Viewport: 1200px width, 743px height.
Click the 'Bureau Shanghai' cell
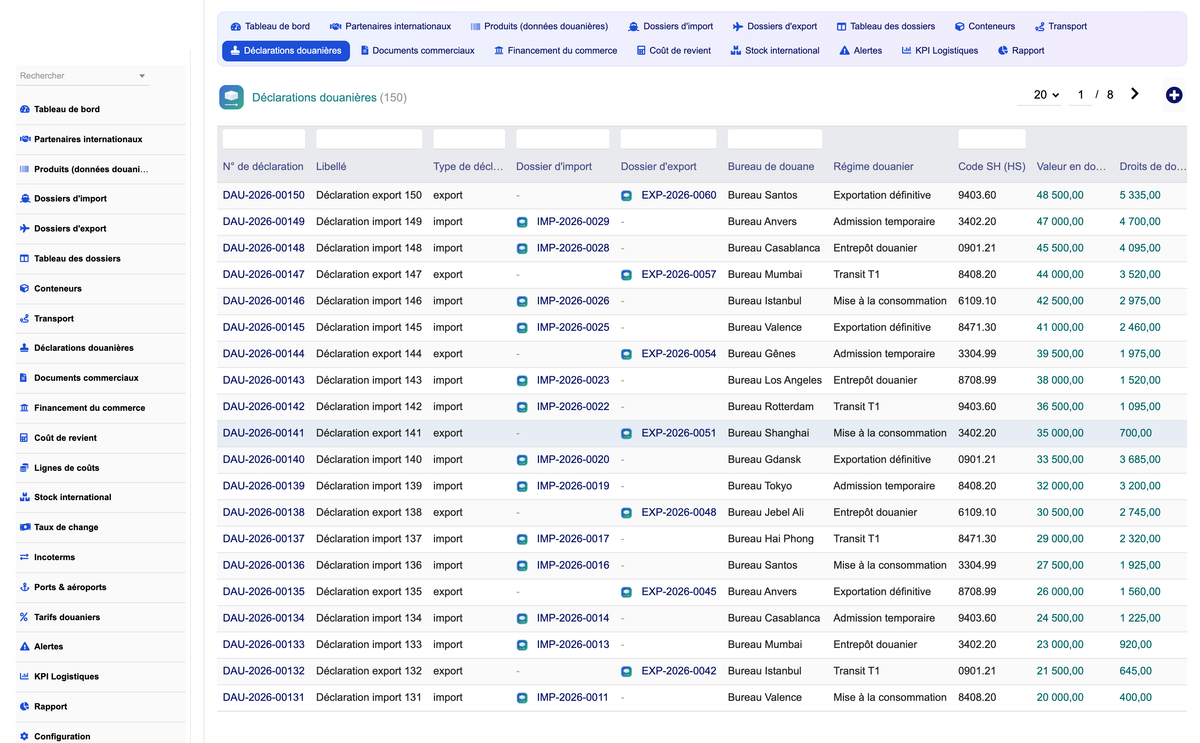(x=769, y=434)
